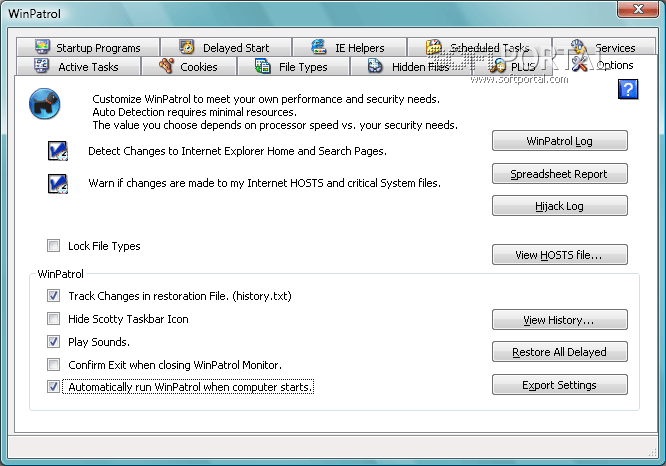
Task: Click the Services tab icon
Action: tap(578, 46)
